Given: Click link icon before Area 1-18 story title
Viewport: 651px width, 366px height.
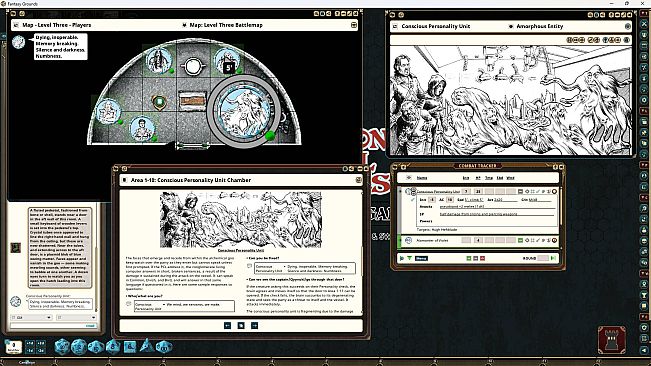Looking at the screenshot, I should [x=124, y=180].
